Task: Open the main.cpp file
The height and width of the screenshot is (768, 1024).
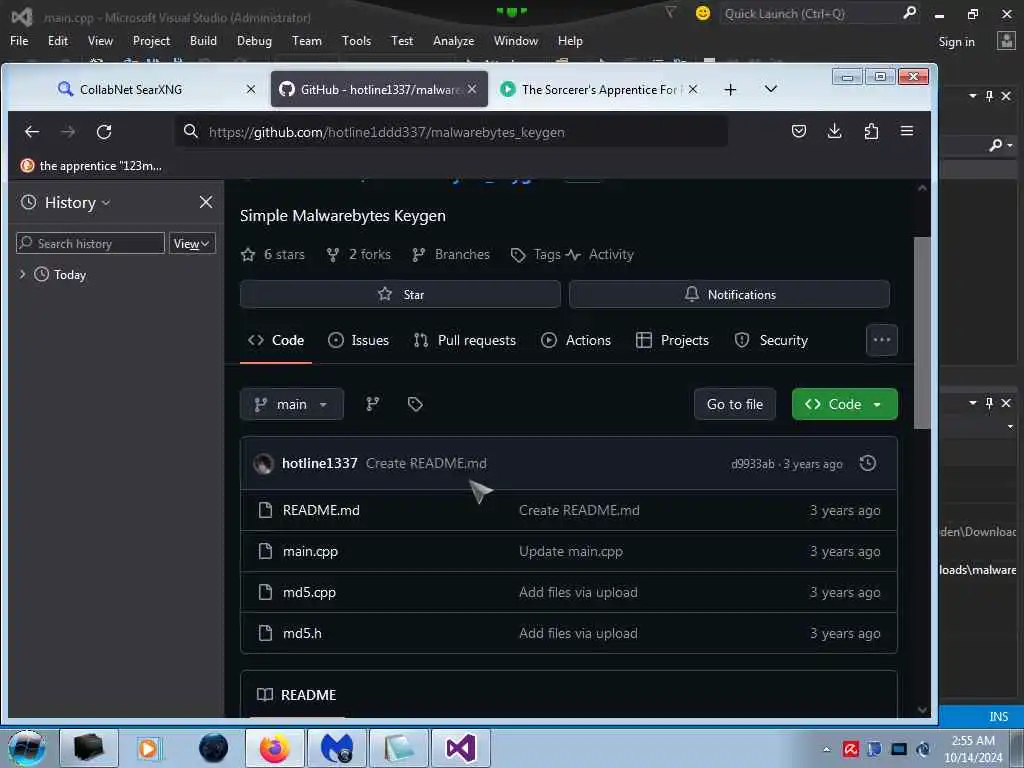Action: (x=310, y=551)
